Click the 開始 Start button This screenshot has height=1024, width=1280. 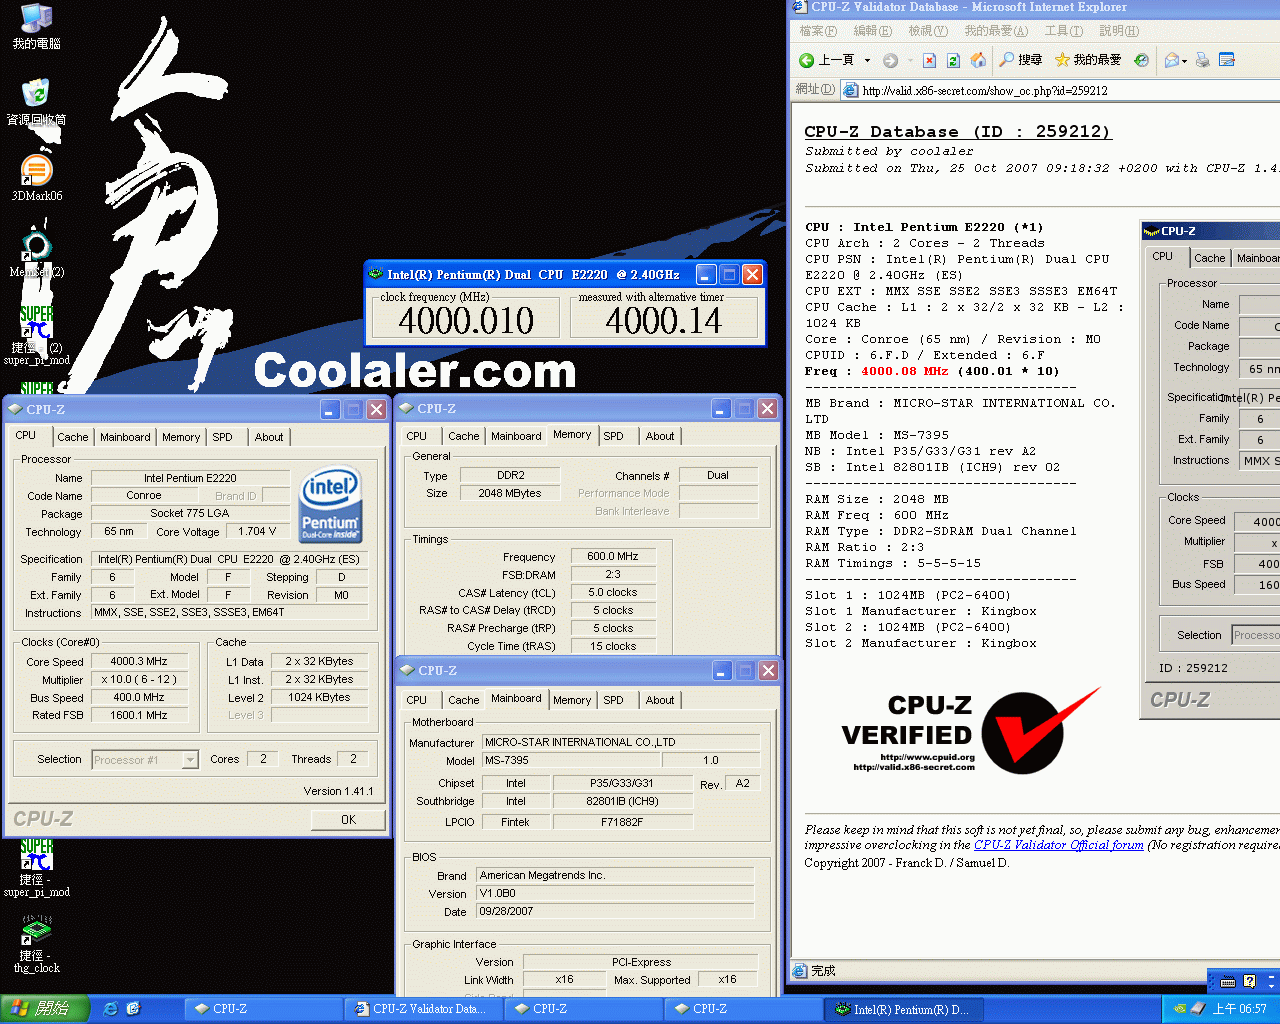[x=45, y=1009]
